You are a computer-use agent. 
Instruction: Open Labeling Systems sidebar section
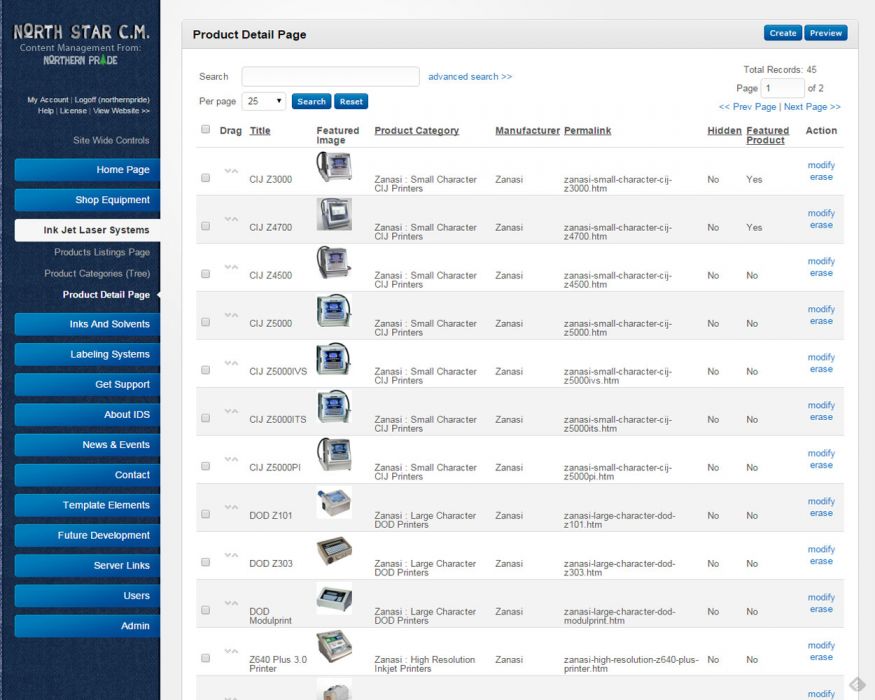[87, 354]
